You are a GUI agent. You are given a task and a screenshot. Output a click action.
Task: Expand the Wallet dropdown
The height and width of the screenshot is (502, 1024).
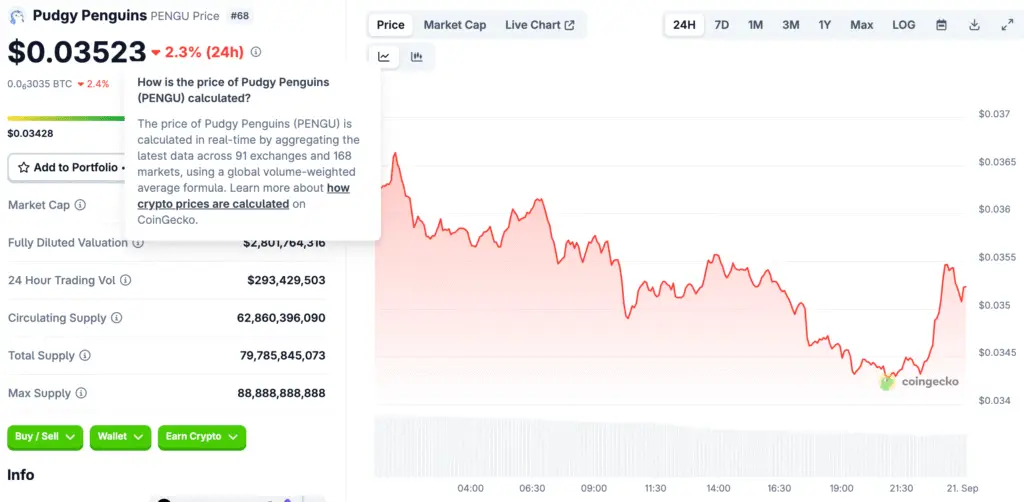120,437
